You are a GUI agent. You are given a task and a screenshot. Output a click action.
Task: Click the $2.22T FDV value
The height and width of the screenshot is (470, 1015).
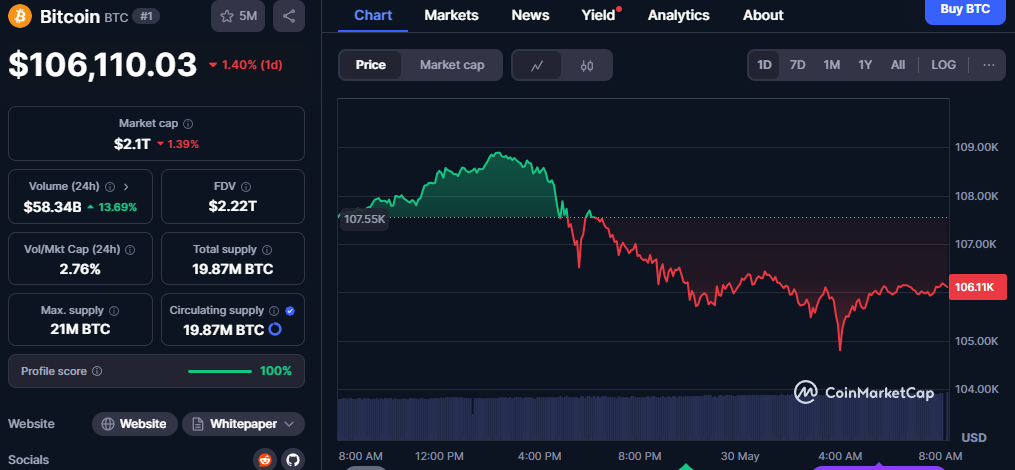pyautogui.click(x=232, y=207)
